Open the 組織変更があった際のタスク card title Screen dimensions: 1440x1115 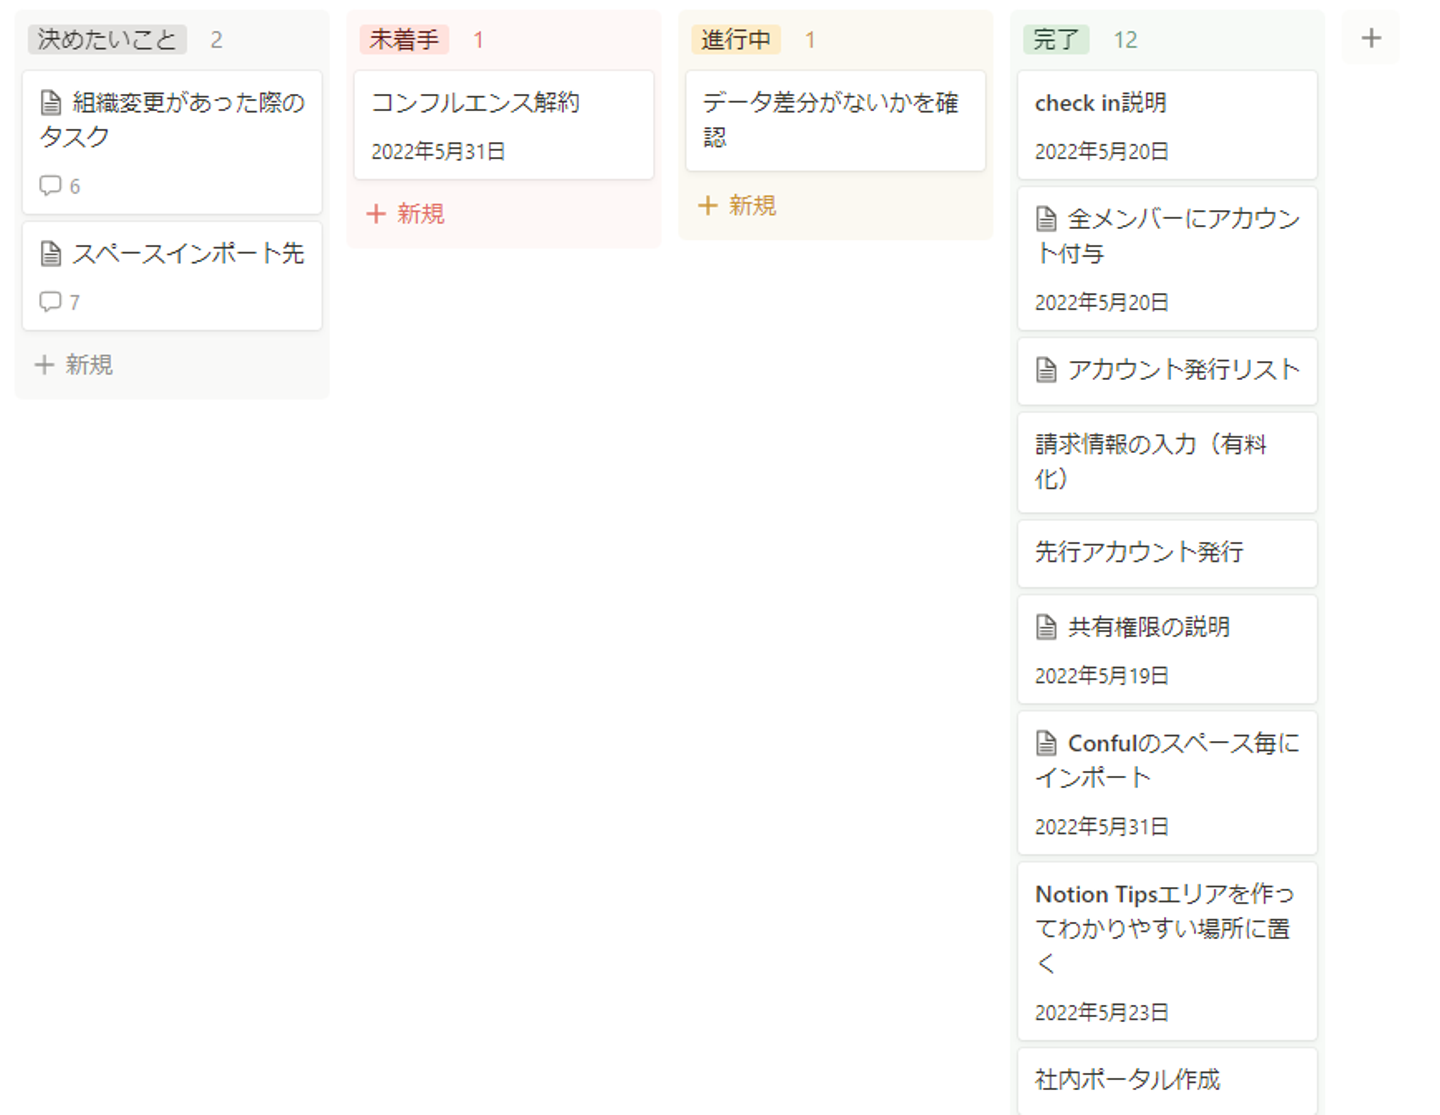[172, 119]
